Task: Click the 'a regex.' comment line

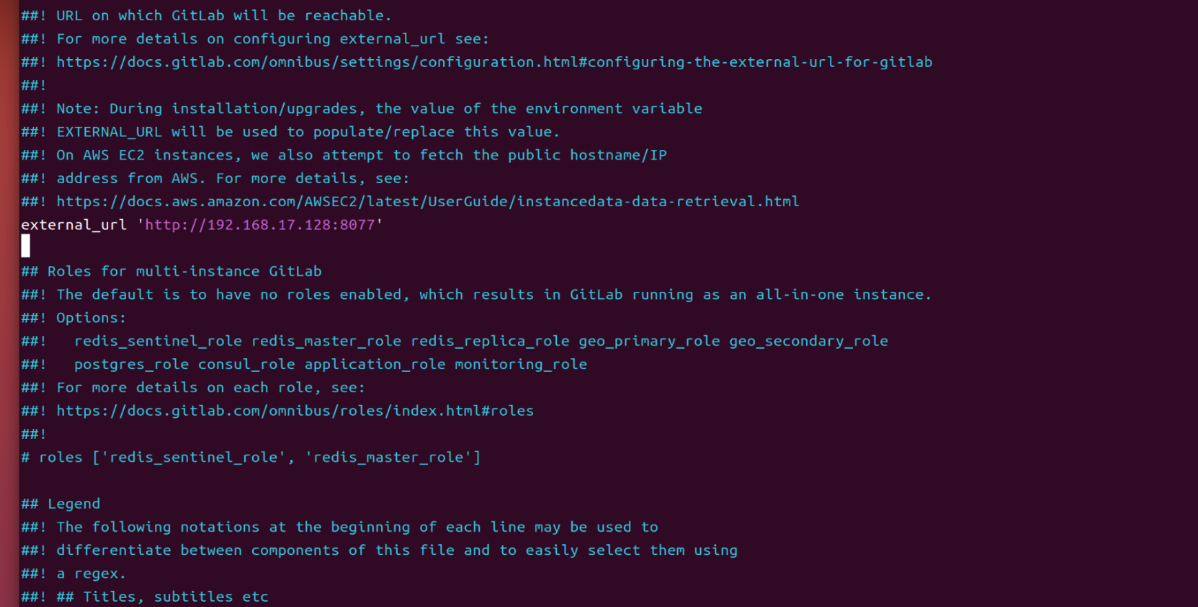Action: click(73, 573)
